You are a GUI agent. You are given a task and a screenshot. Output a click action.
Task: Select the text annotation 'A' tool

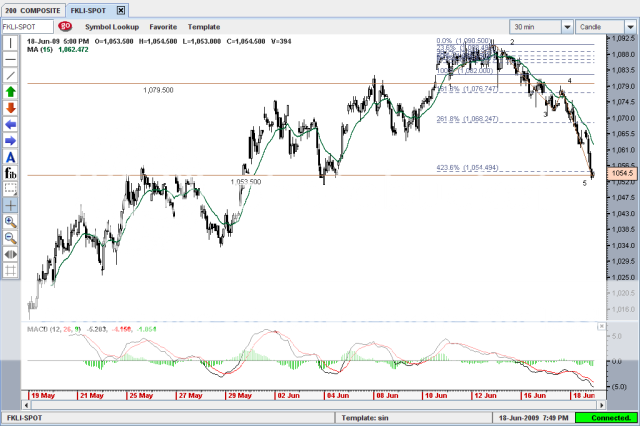(x=11, y=156)
